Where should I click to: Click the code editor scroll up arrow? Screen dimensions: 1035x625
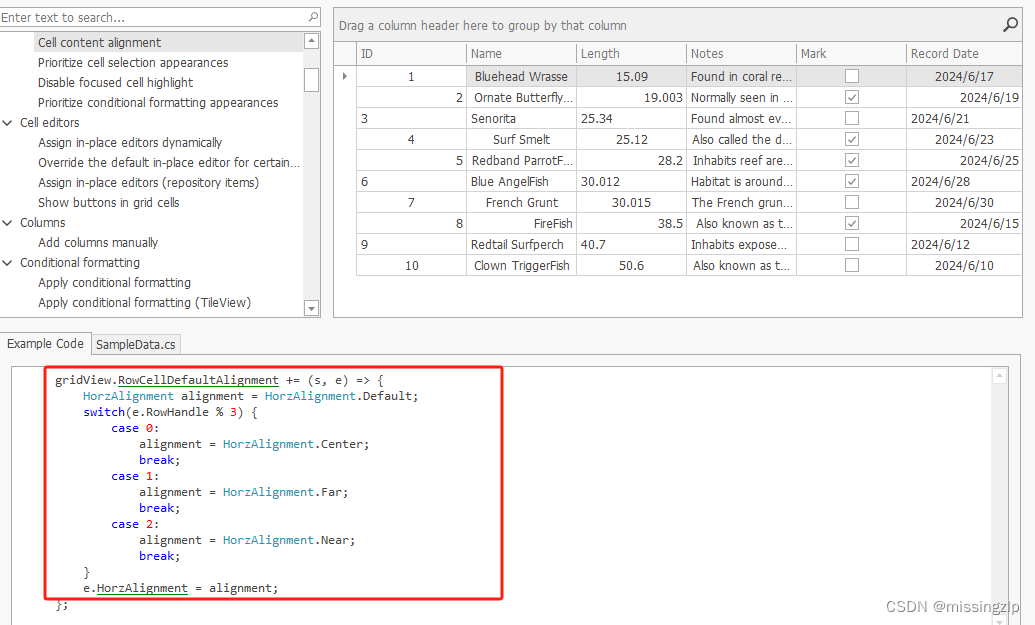999,376
